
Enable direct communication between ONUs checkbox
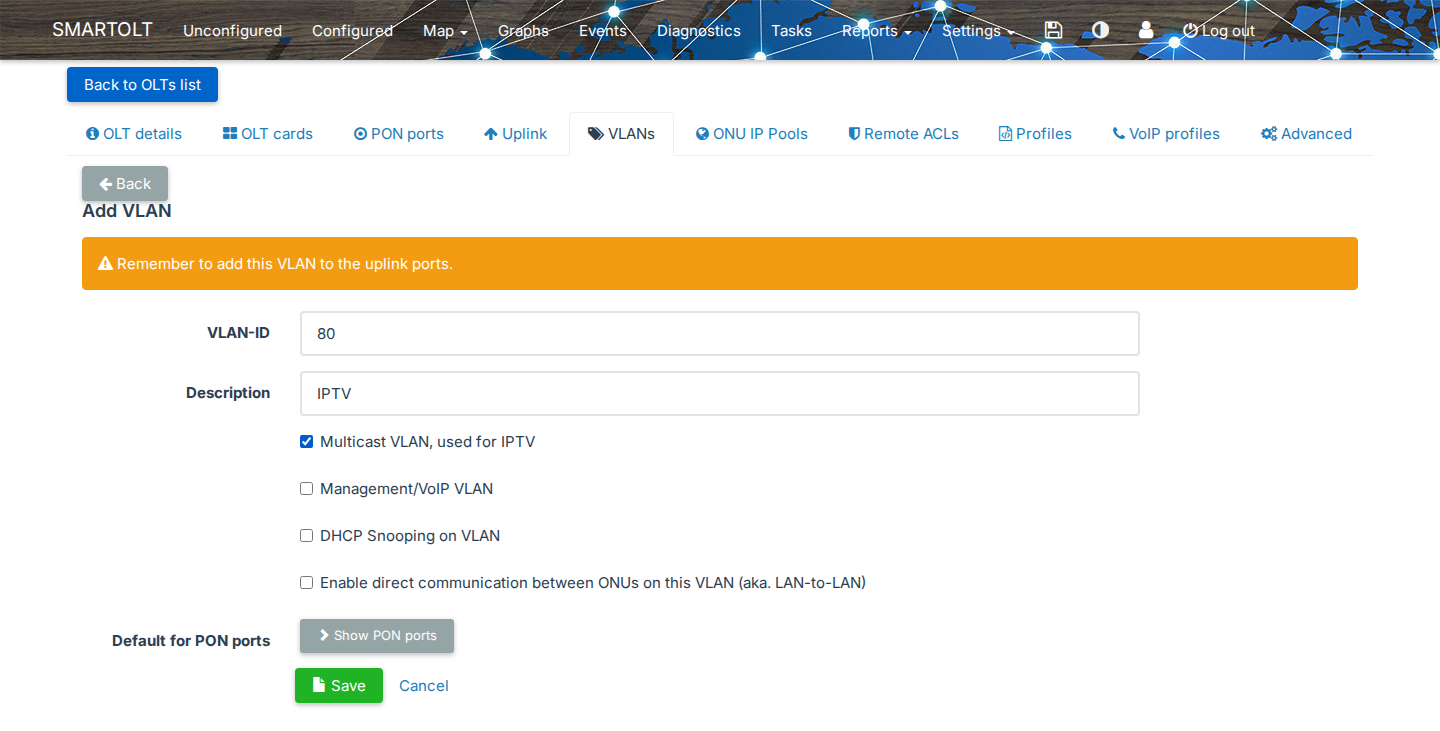tap(307, 583)
